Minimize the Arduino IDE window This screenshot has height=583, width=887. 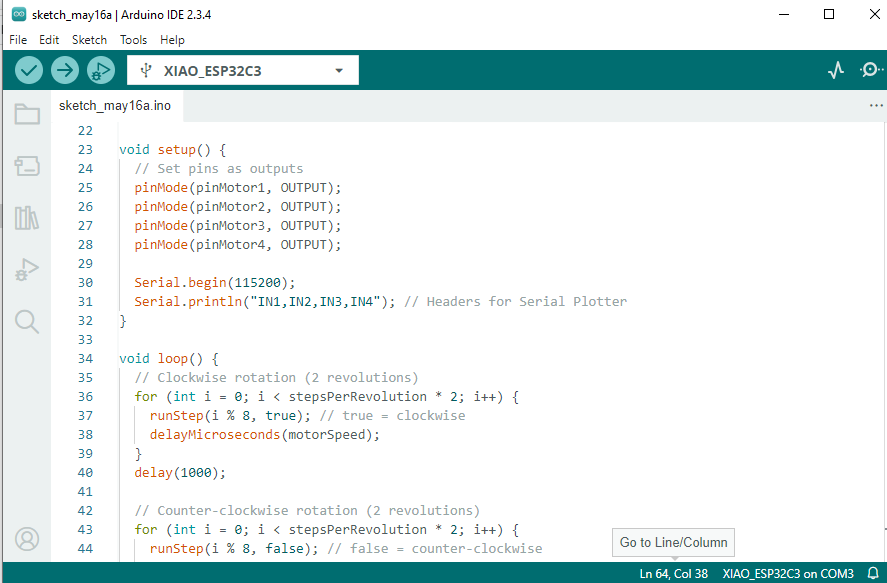tap(783, 15)
